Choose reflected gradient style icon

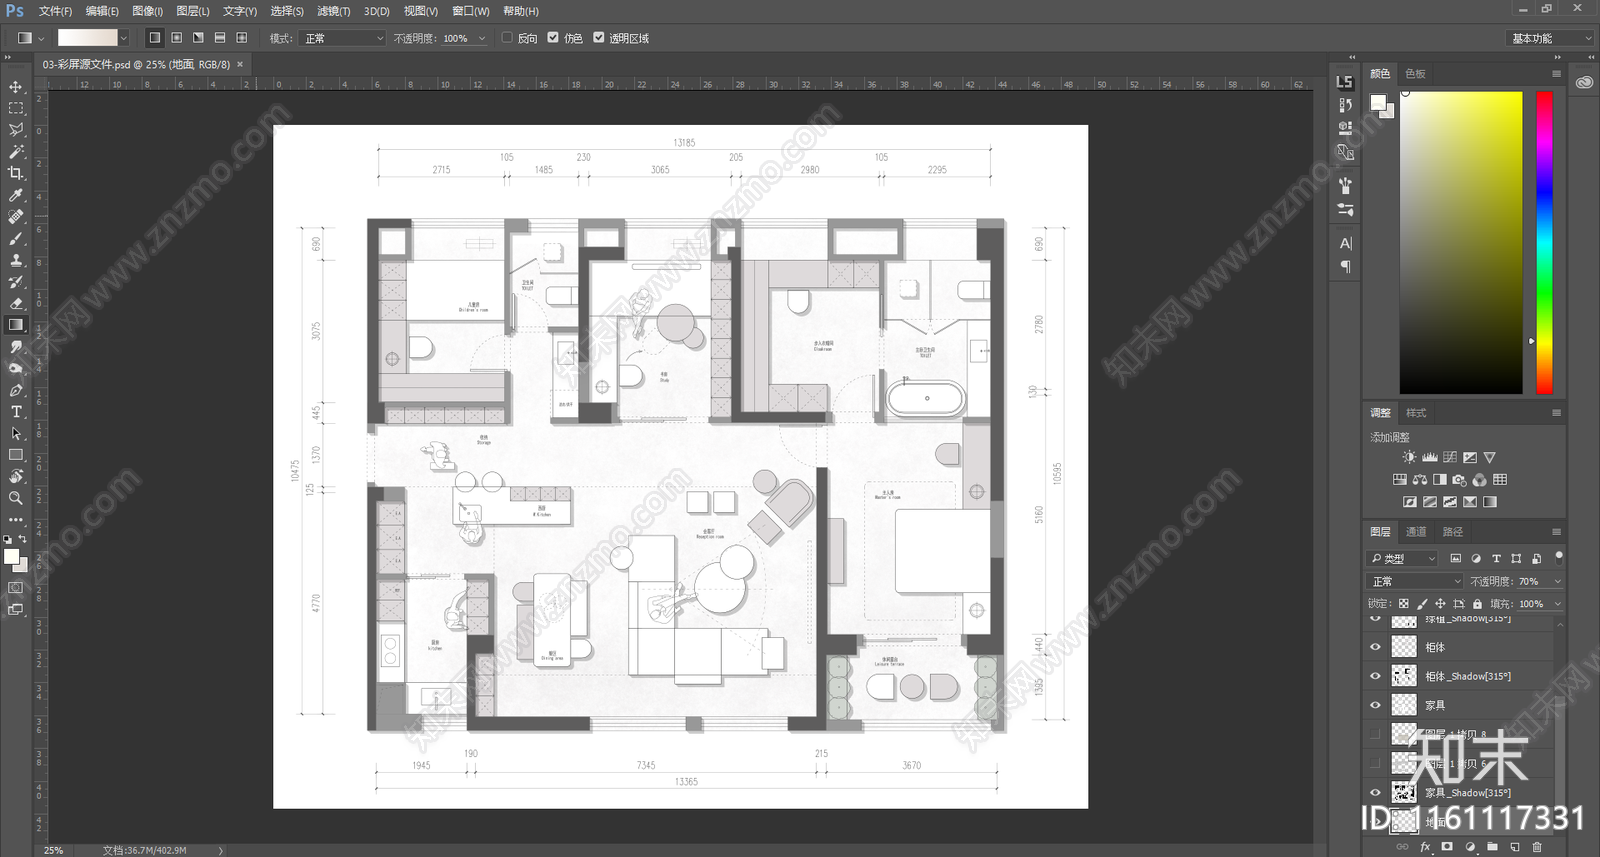[x=220, y=38]
